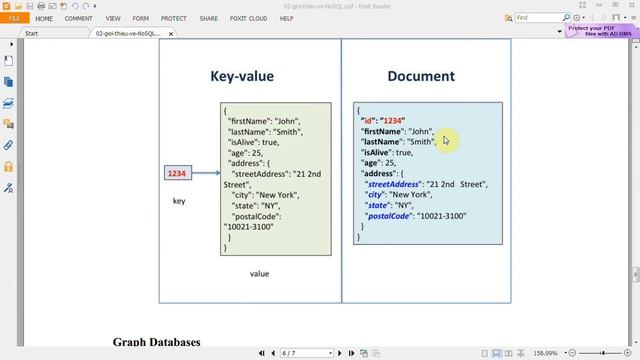Close the 02-goi-thieu-ve-NoSQL document tab

point(171,34)
